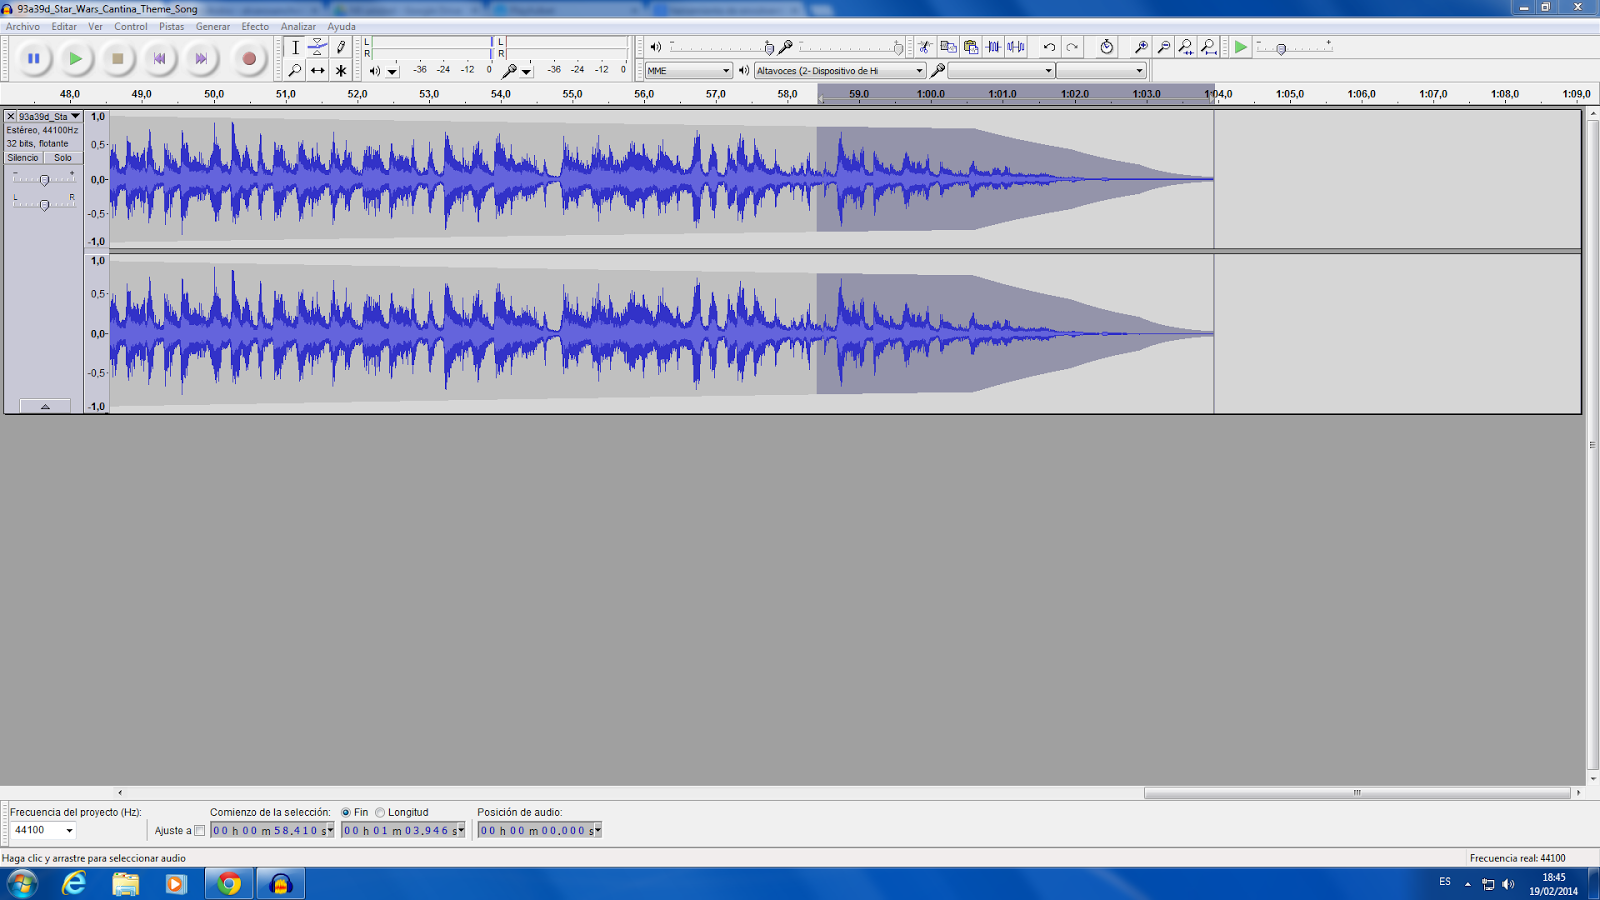Collapse the track using the bottom arrow
The height and width of the screenshot is (900, 1600).
point(45,406)
